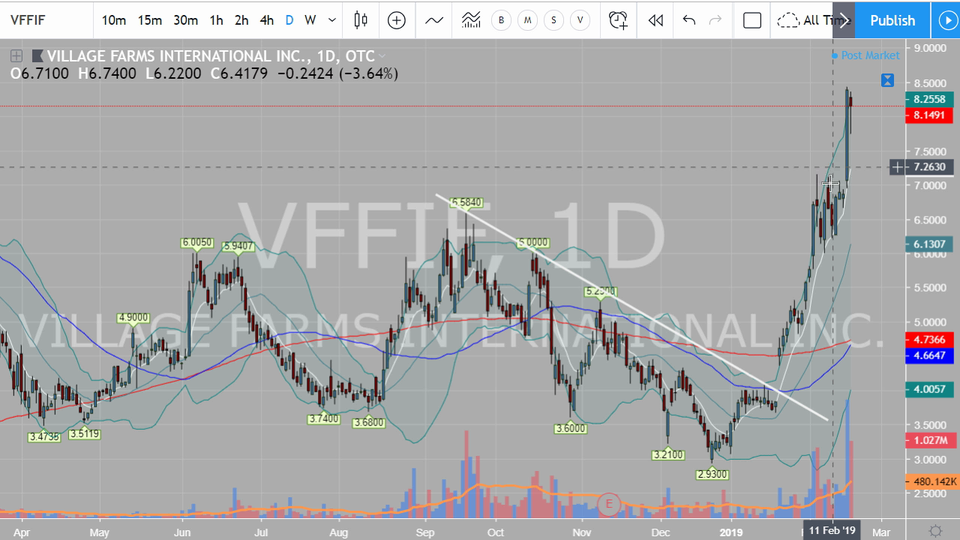Click the orange 480.142K volume average label
Screen dimensions: 960x540
pyautogui.click(x=931, y=482)
